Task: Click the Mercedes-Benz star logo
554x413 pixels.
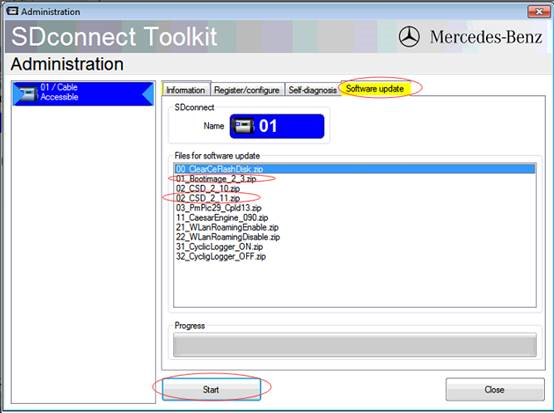Action: (x=409, y=37)
